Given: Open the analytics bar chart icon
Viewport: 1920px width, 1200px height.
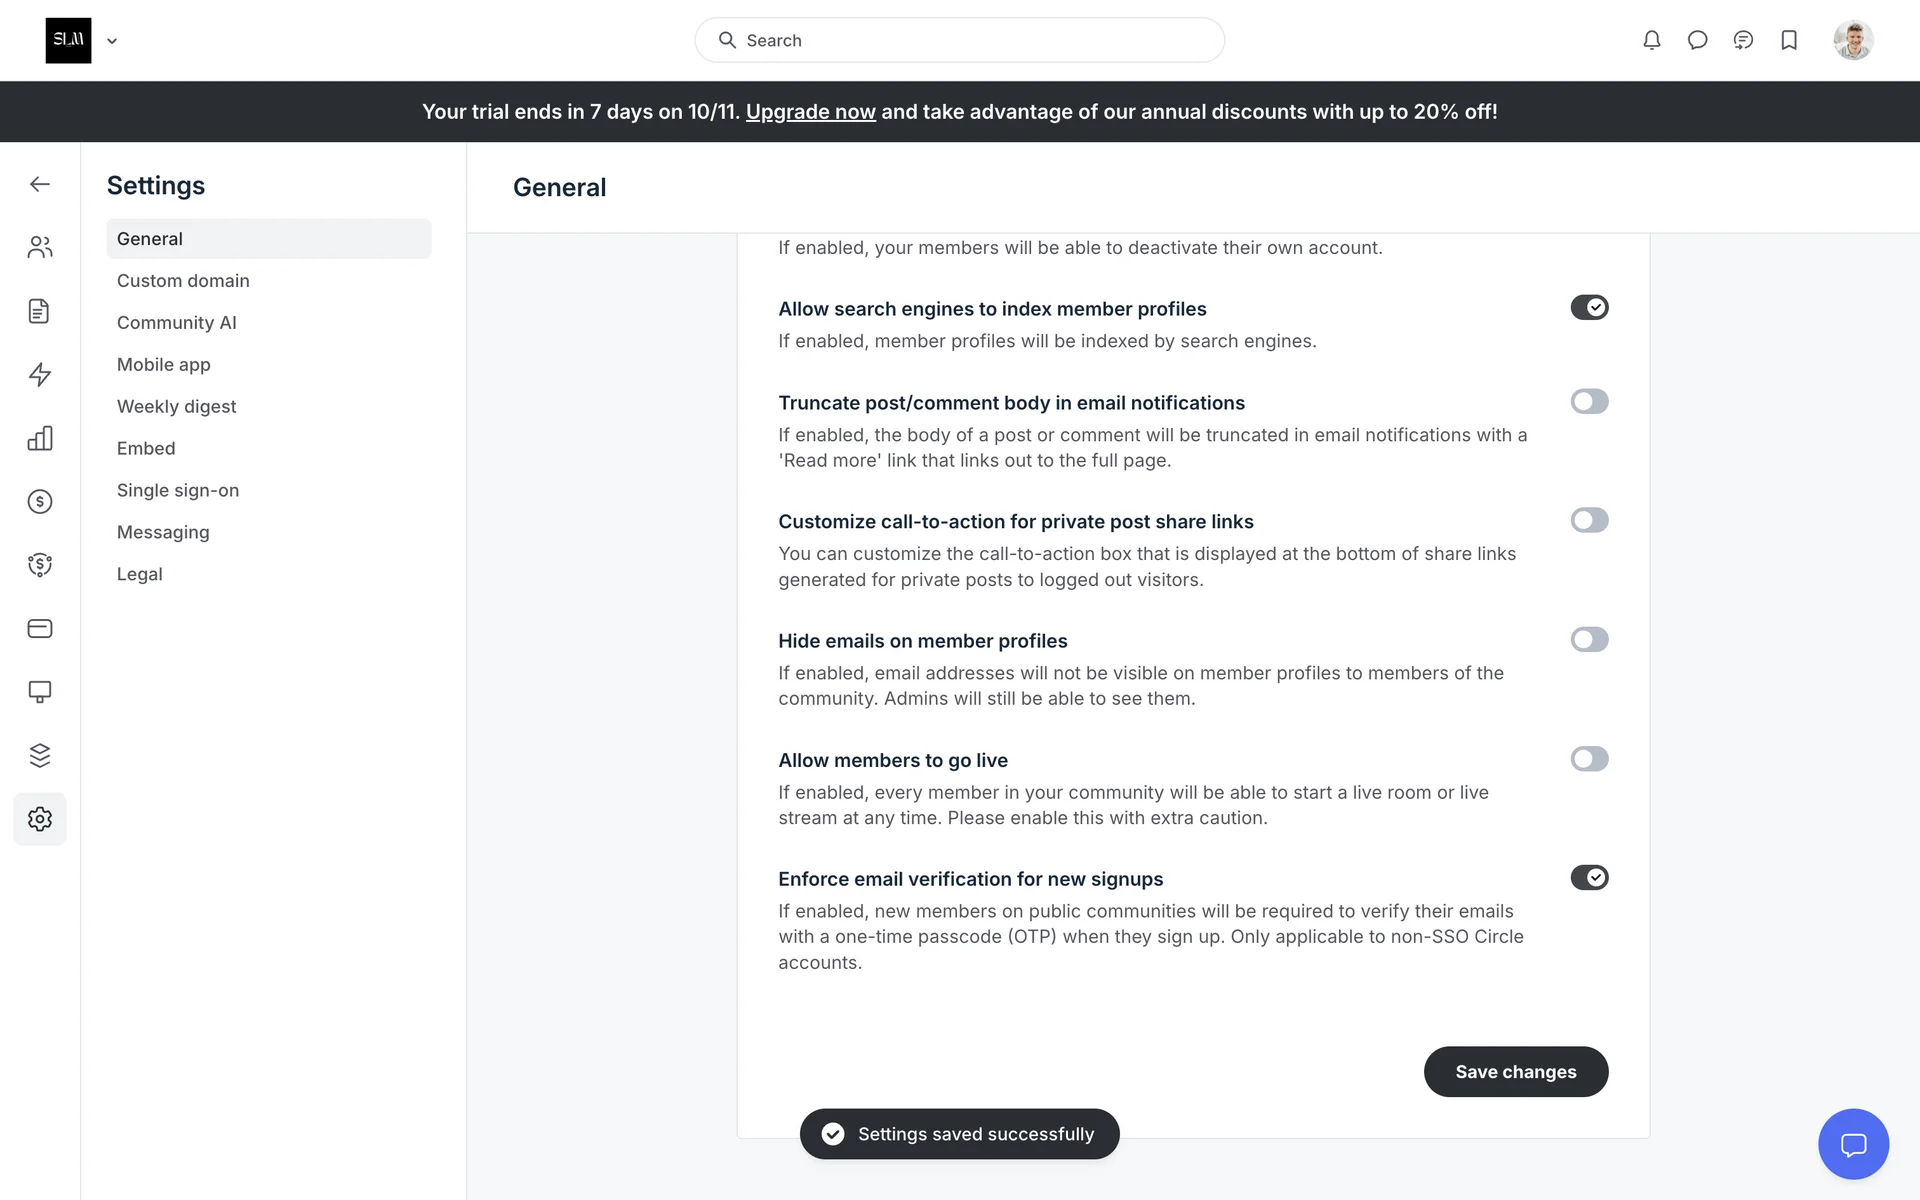Looking at the screenshot, I should pyautogui.click(x=40, y=438).
